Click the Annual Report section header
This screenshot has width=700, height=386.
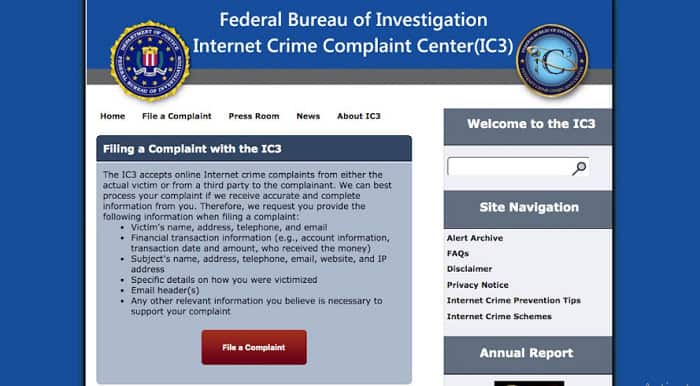click(528, 354)
